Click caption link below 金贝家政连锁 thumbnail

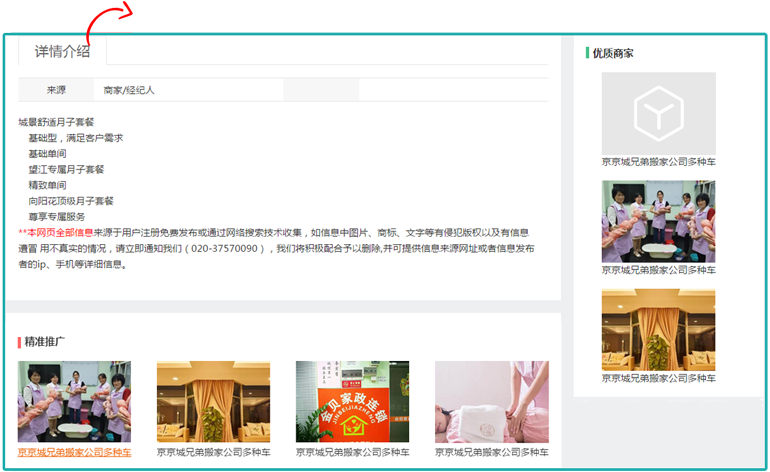352,453
